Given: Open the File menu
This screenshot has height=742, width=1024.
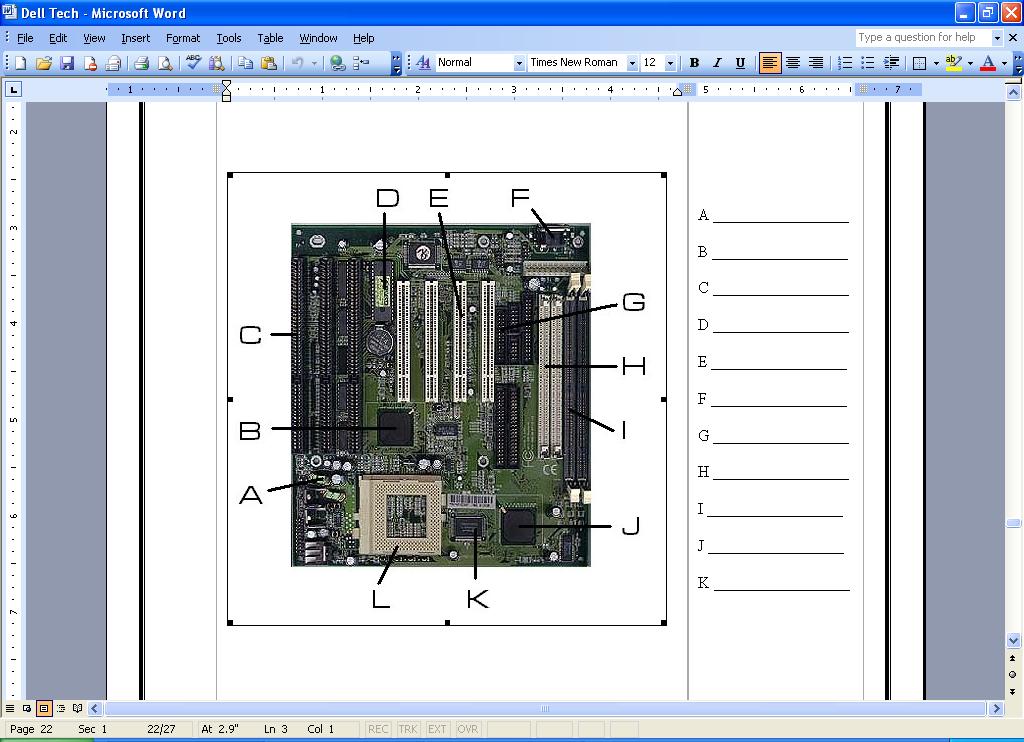Looking at the screenshot, I should coord(25,38).
